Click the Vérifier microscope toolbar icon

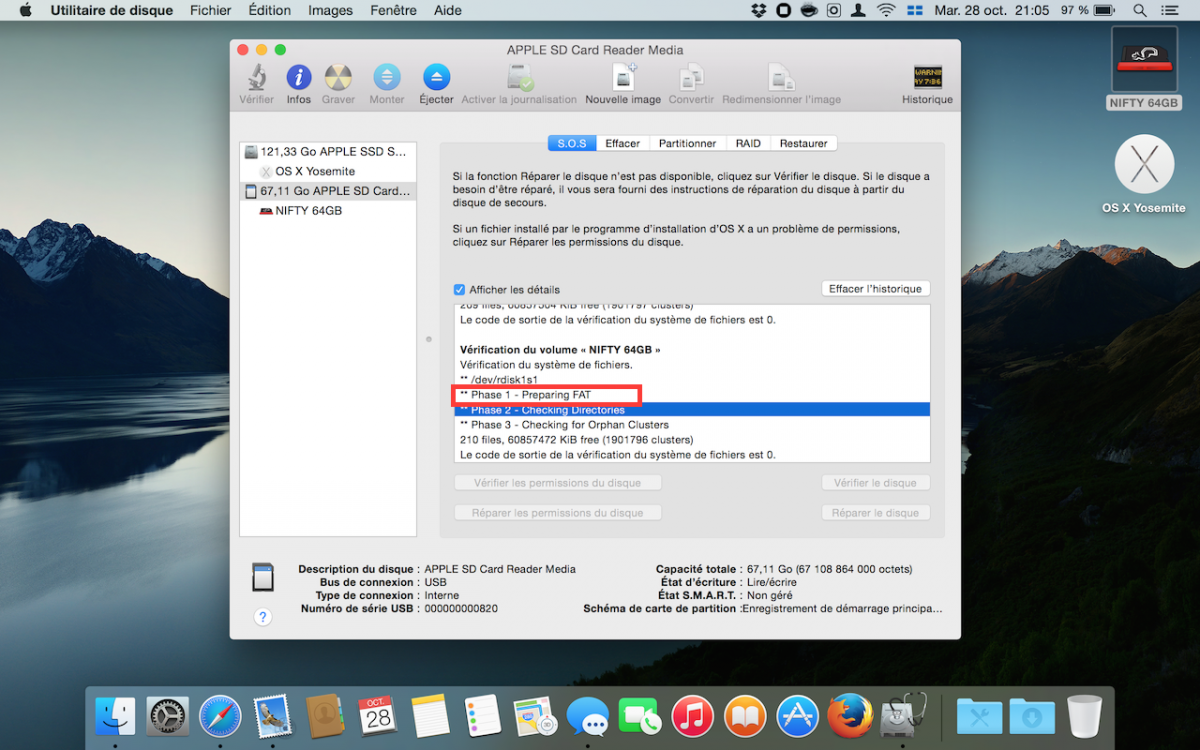tap(257, 78)
